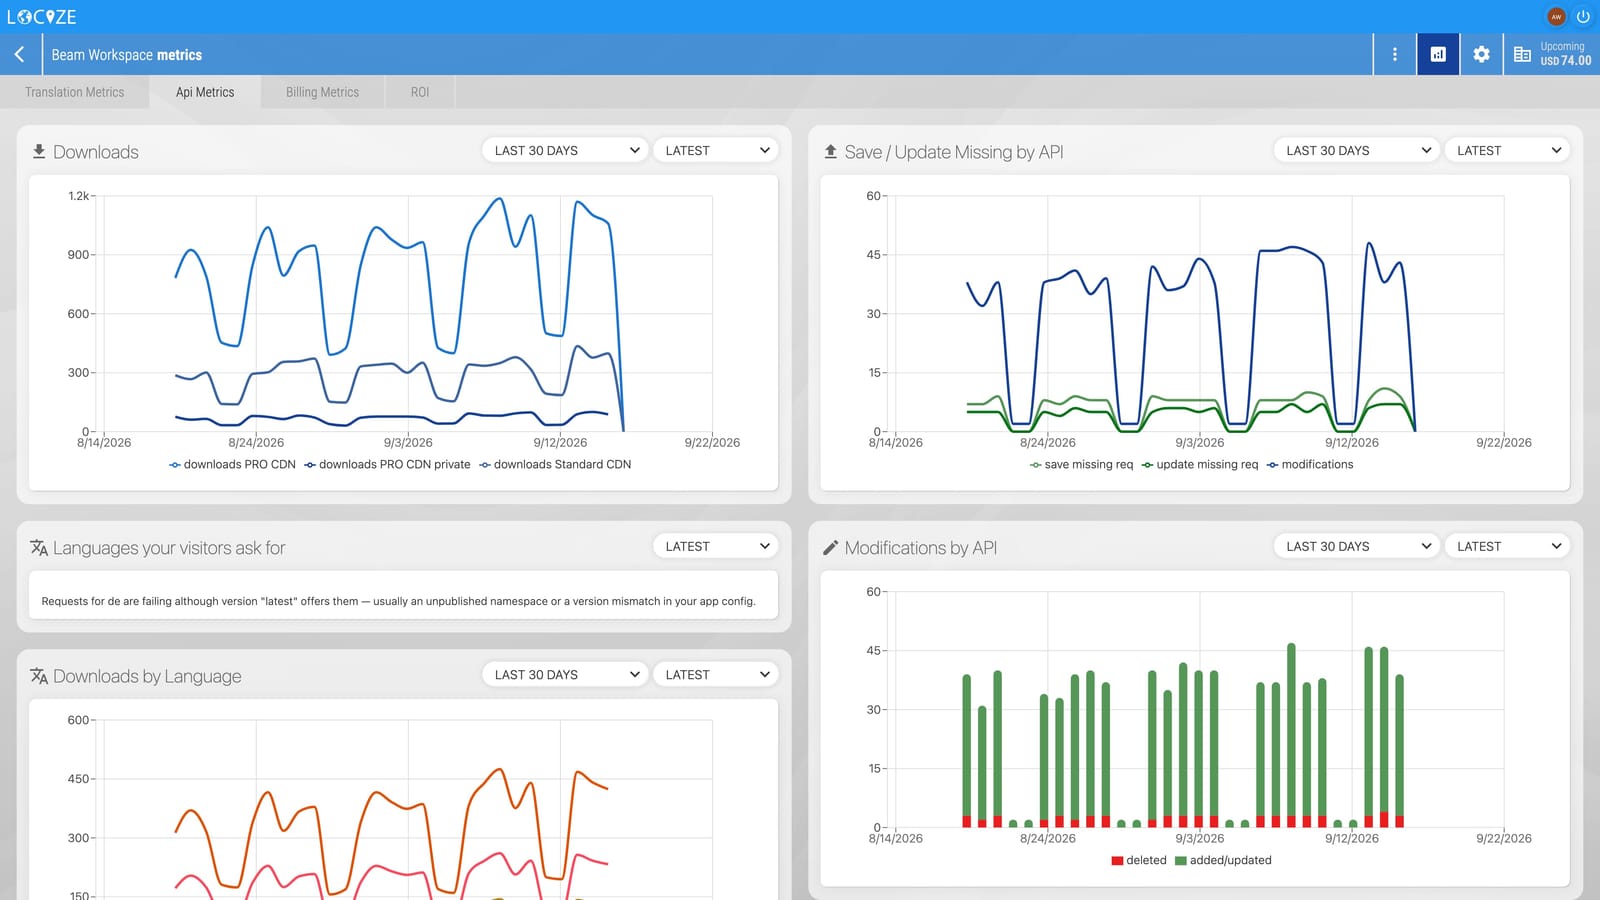Click Beam Workspace metrics title

(x=127, y=55)
